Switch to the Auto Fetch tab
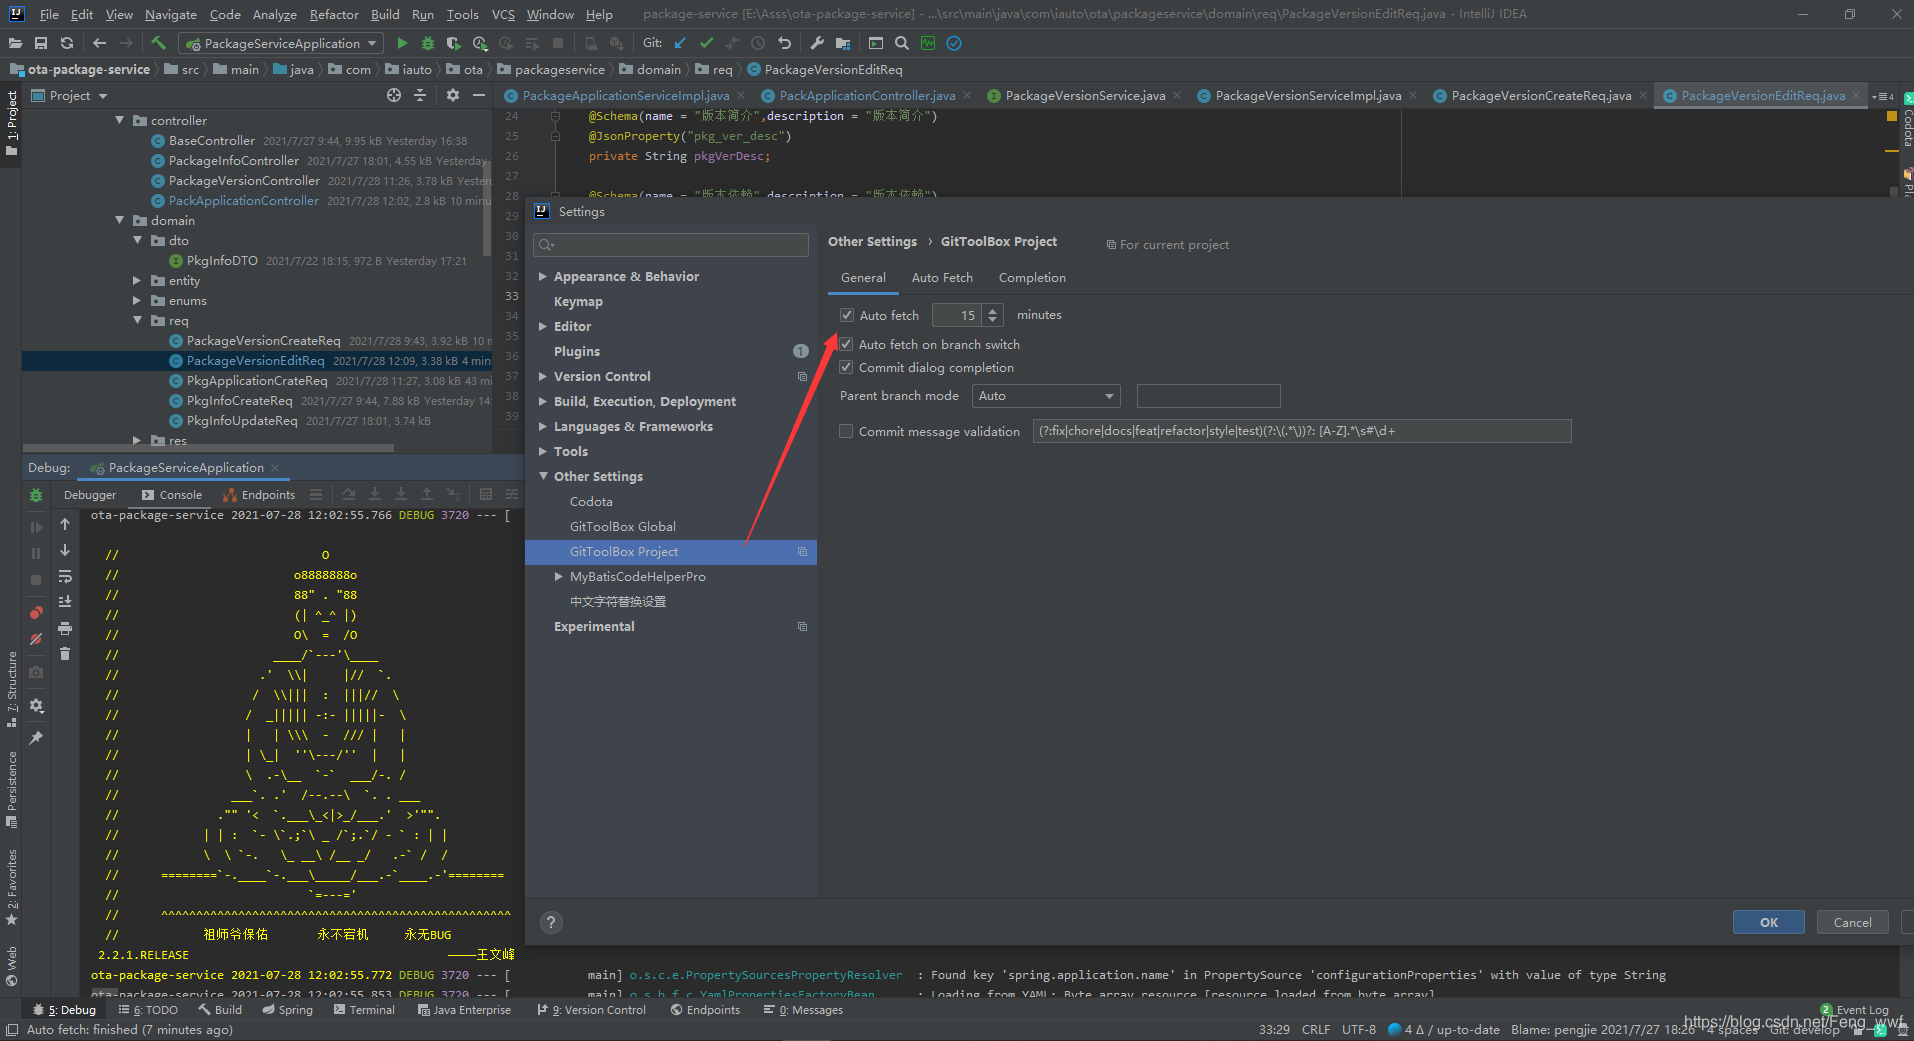 click(x=941, y=277)
